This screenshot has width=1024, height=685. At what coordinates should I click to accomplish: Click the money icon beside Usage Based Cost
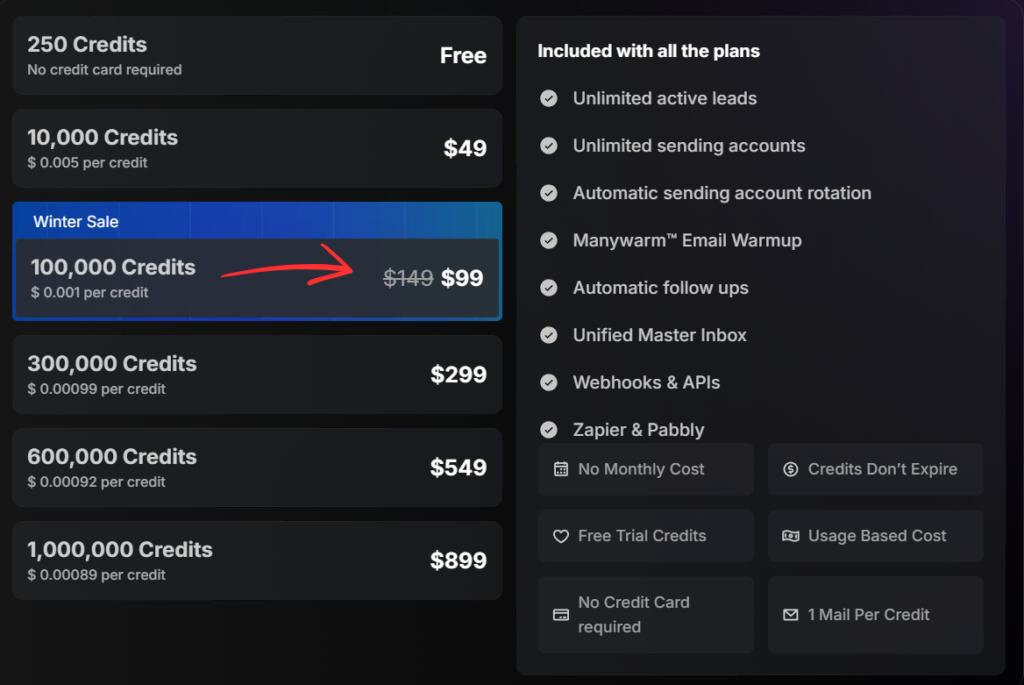[791, 536]
